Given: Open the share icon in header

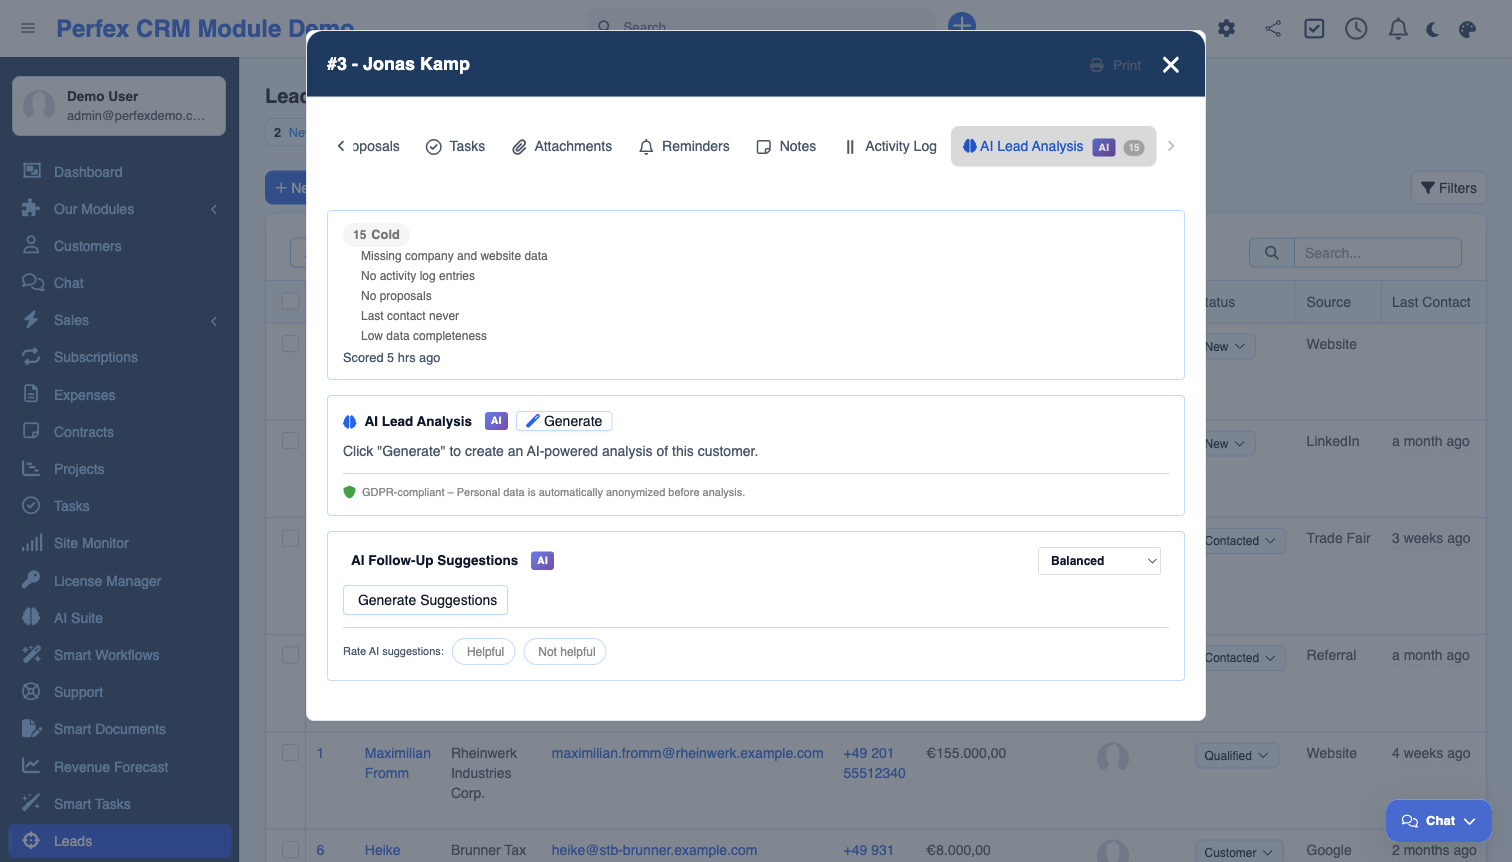Looking at the screenshot, I should [x=1272, y=29].
